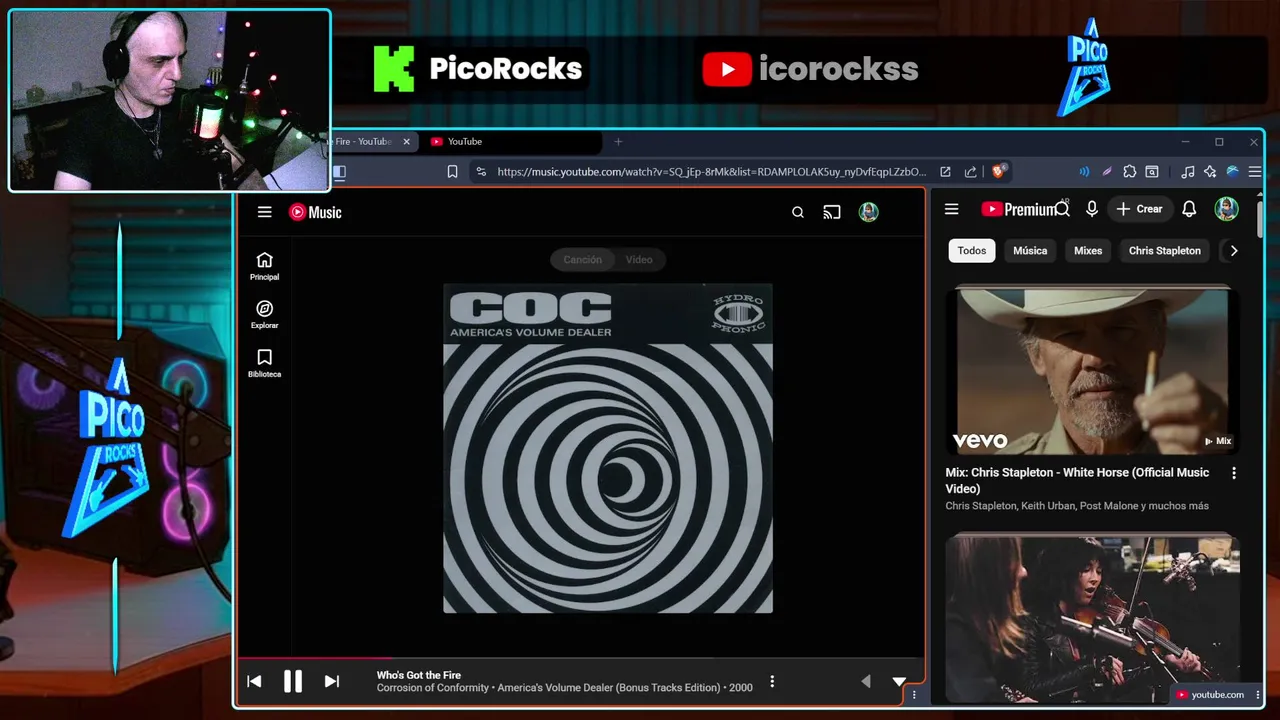Share this page link
The width and height of the screenshot is (1280, 720).
(970, 172)
